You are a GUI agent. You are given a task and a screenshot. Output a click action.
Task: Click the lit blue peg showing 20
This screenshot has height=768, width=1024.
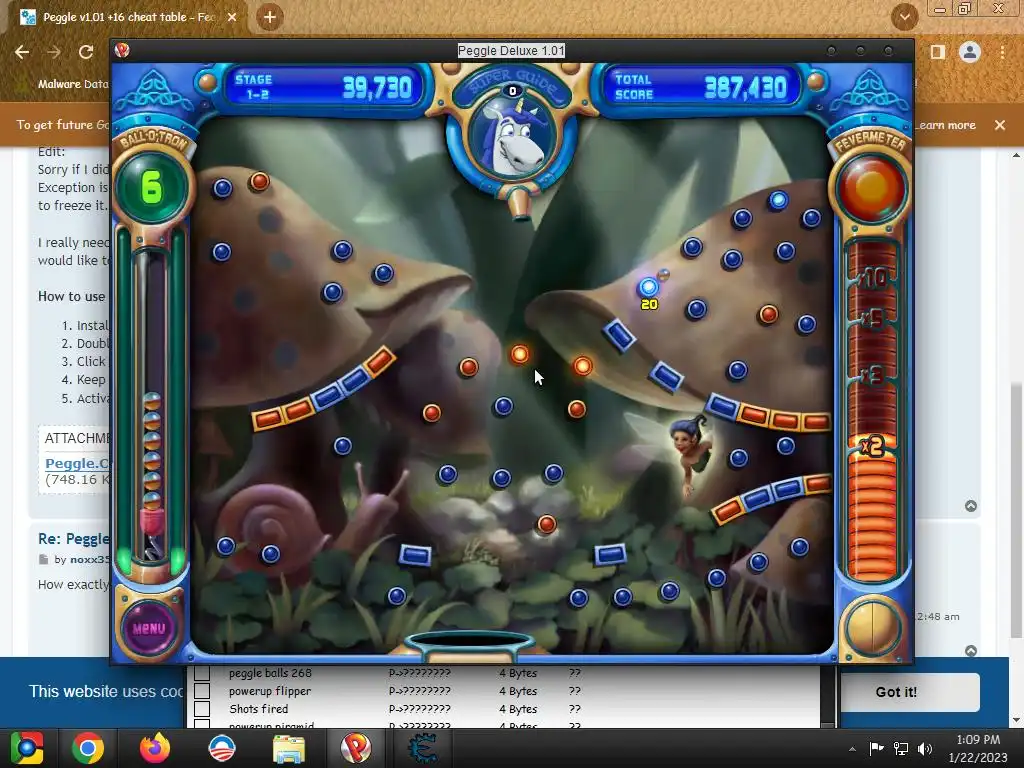tap(648, 287)
